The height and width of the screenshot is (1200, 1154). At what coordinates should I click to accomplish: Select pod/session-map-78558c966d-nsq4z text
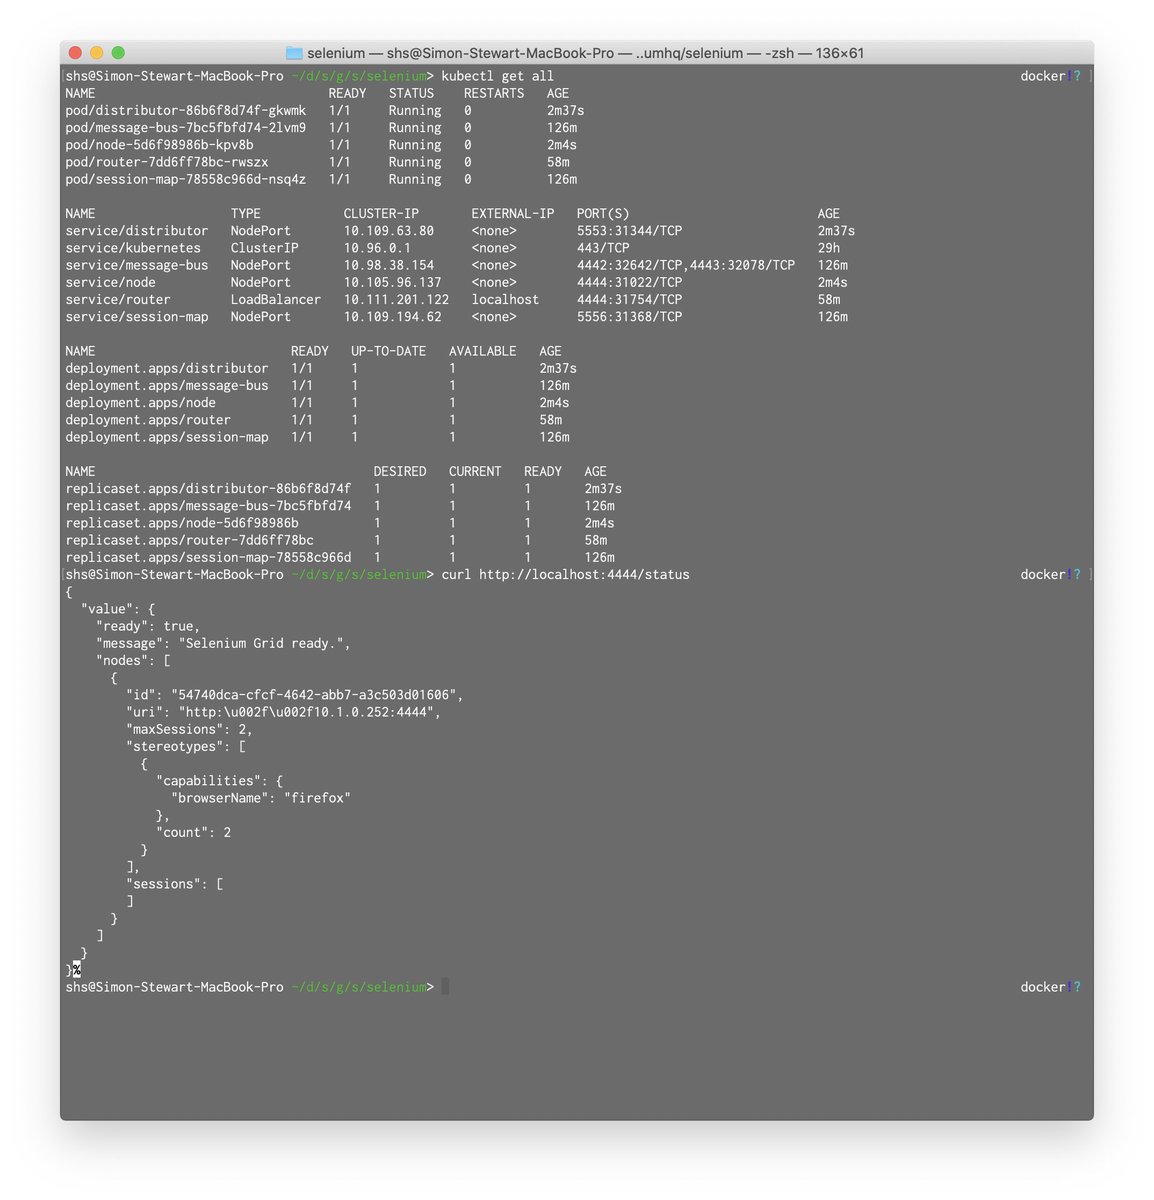pos(186,179)
